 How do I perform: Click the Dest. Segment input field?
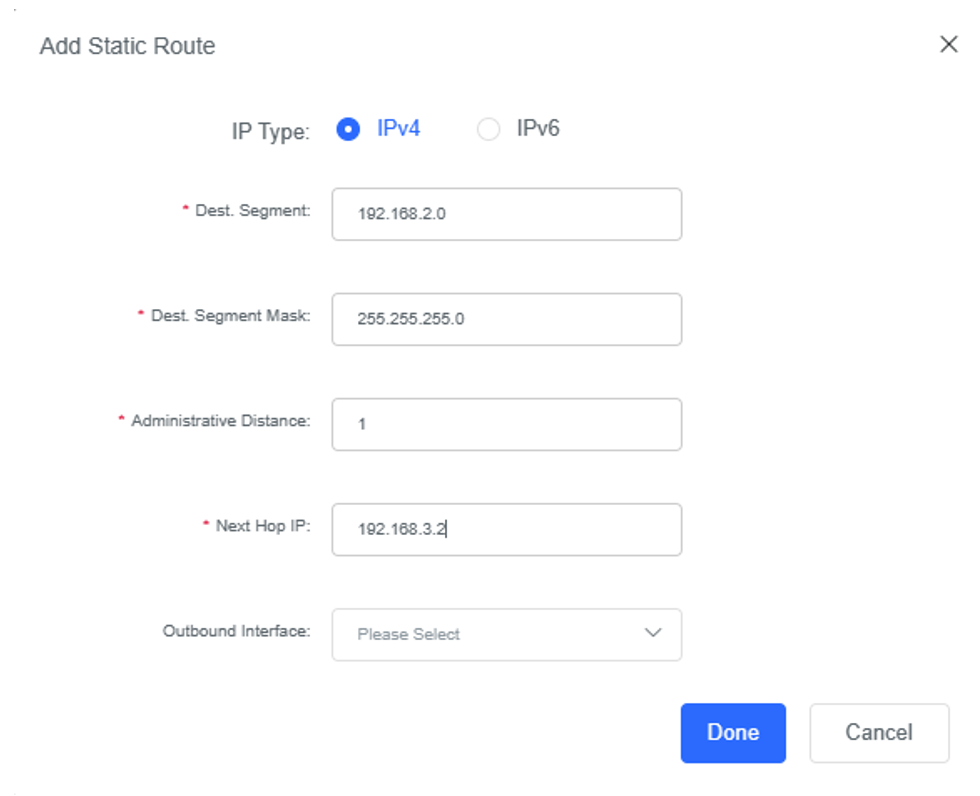[506, 214]
